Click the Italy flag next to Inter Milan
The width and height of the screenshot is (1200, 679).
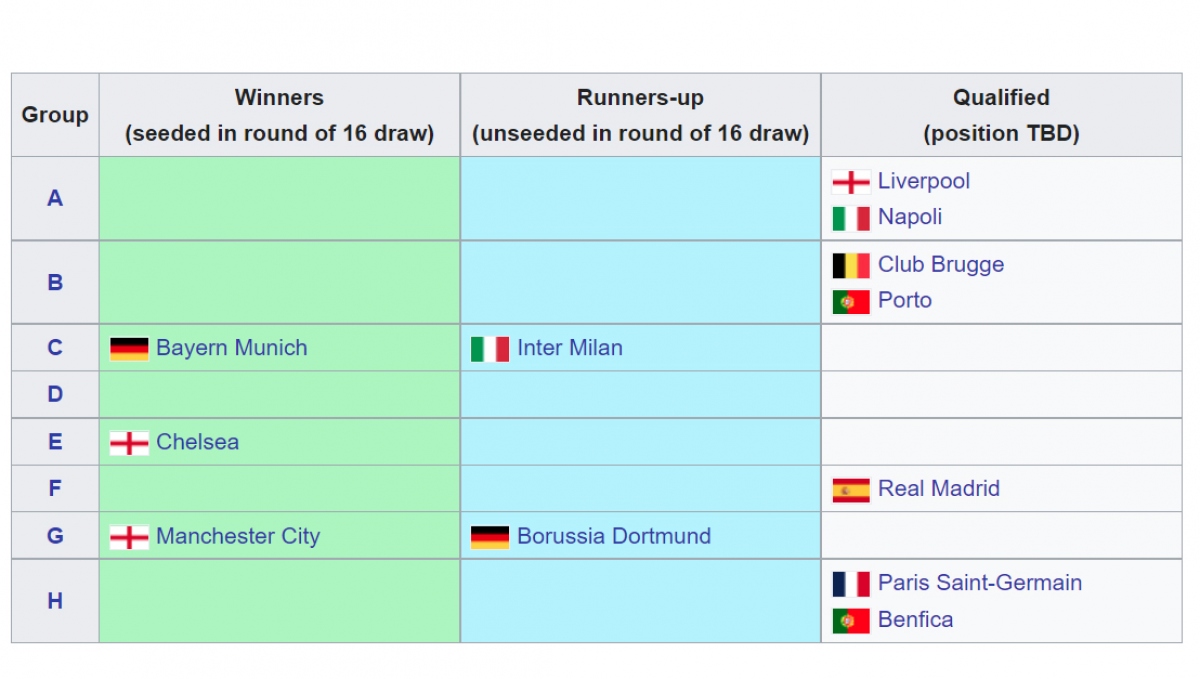(490, 349)
